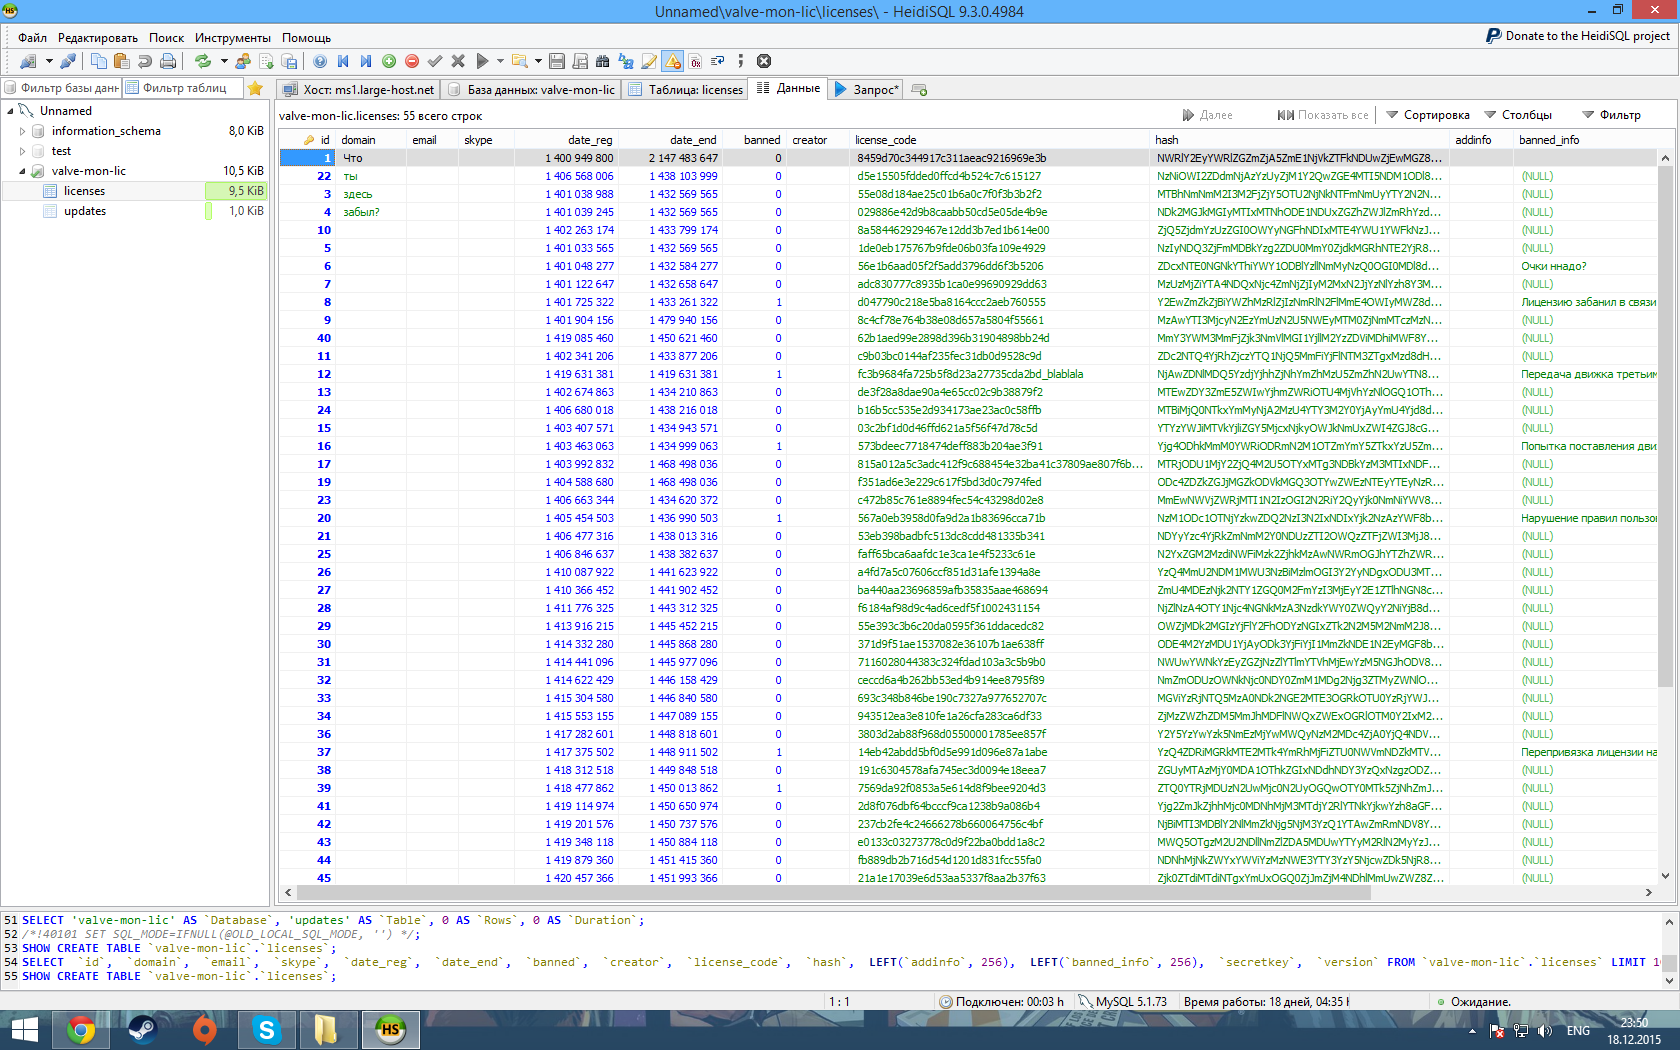
Task: Collapse the Unnamed session tree node
Action: [x=11, y=111]
